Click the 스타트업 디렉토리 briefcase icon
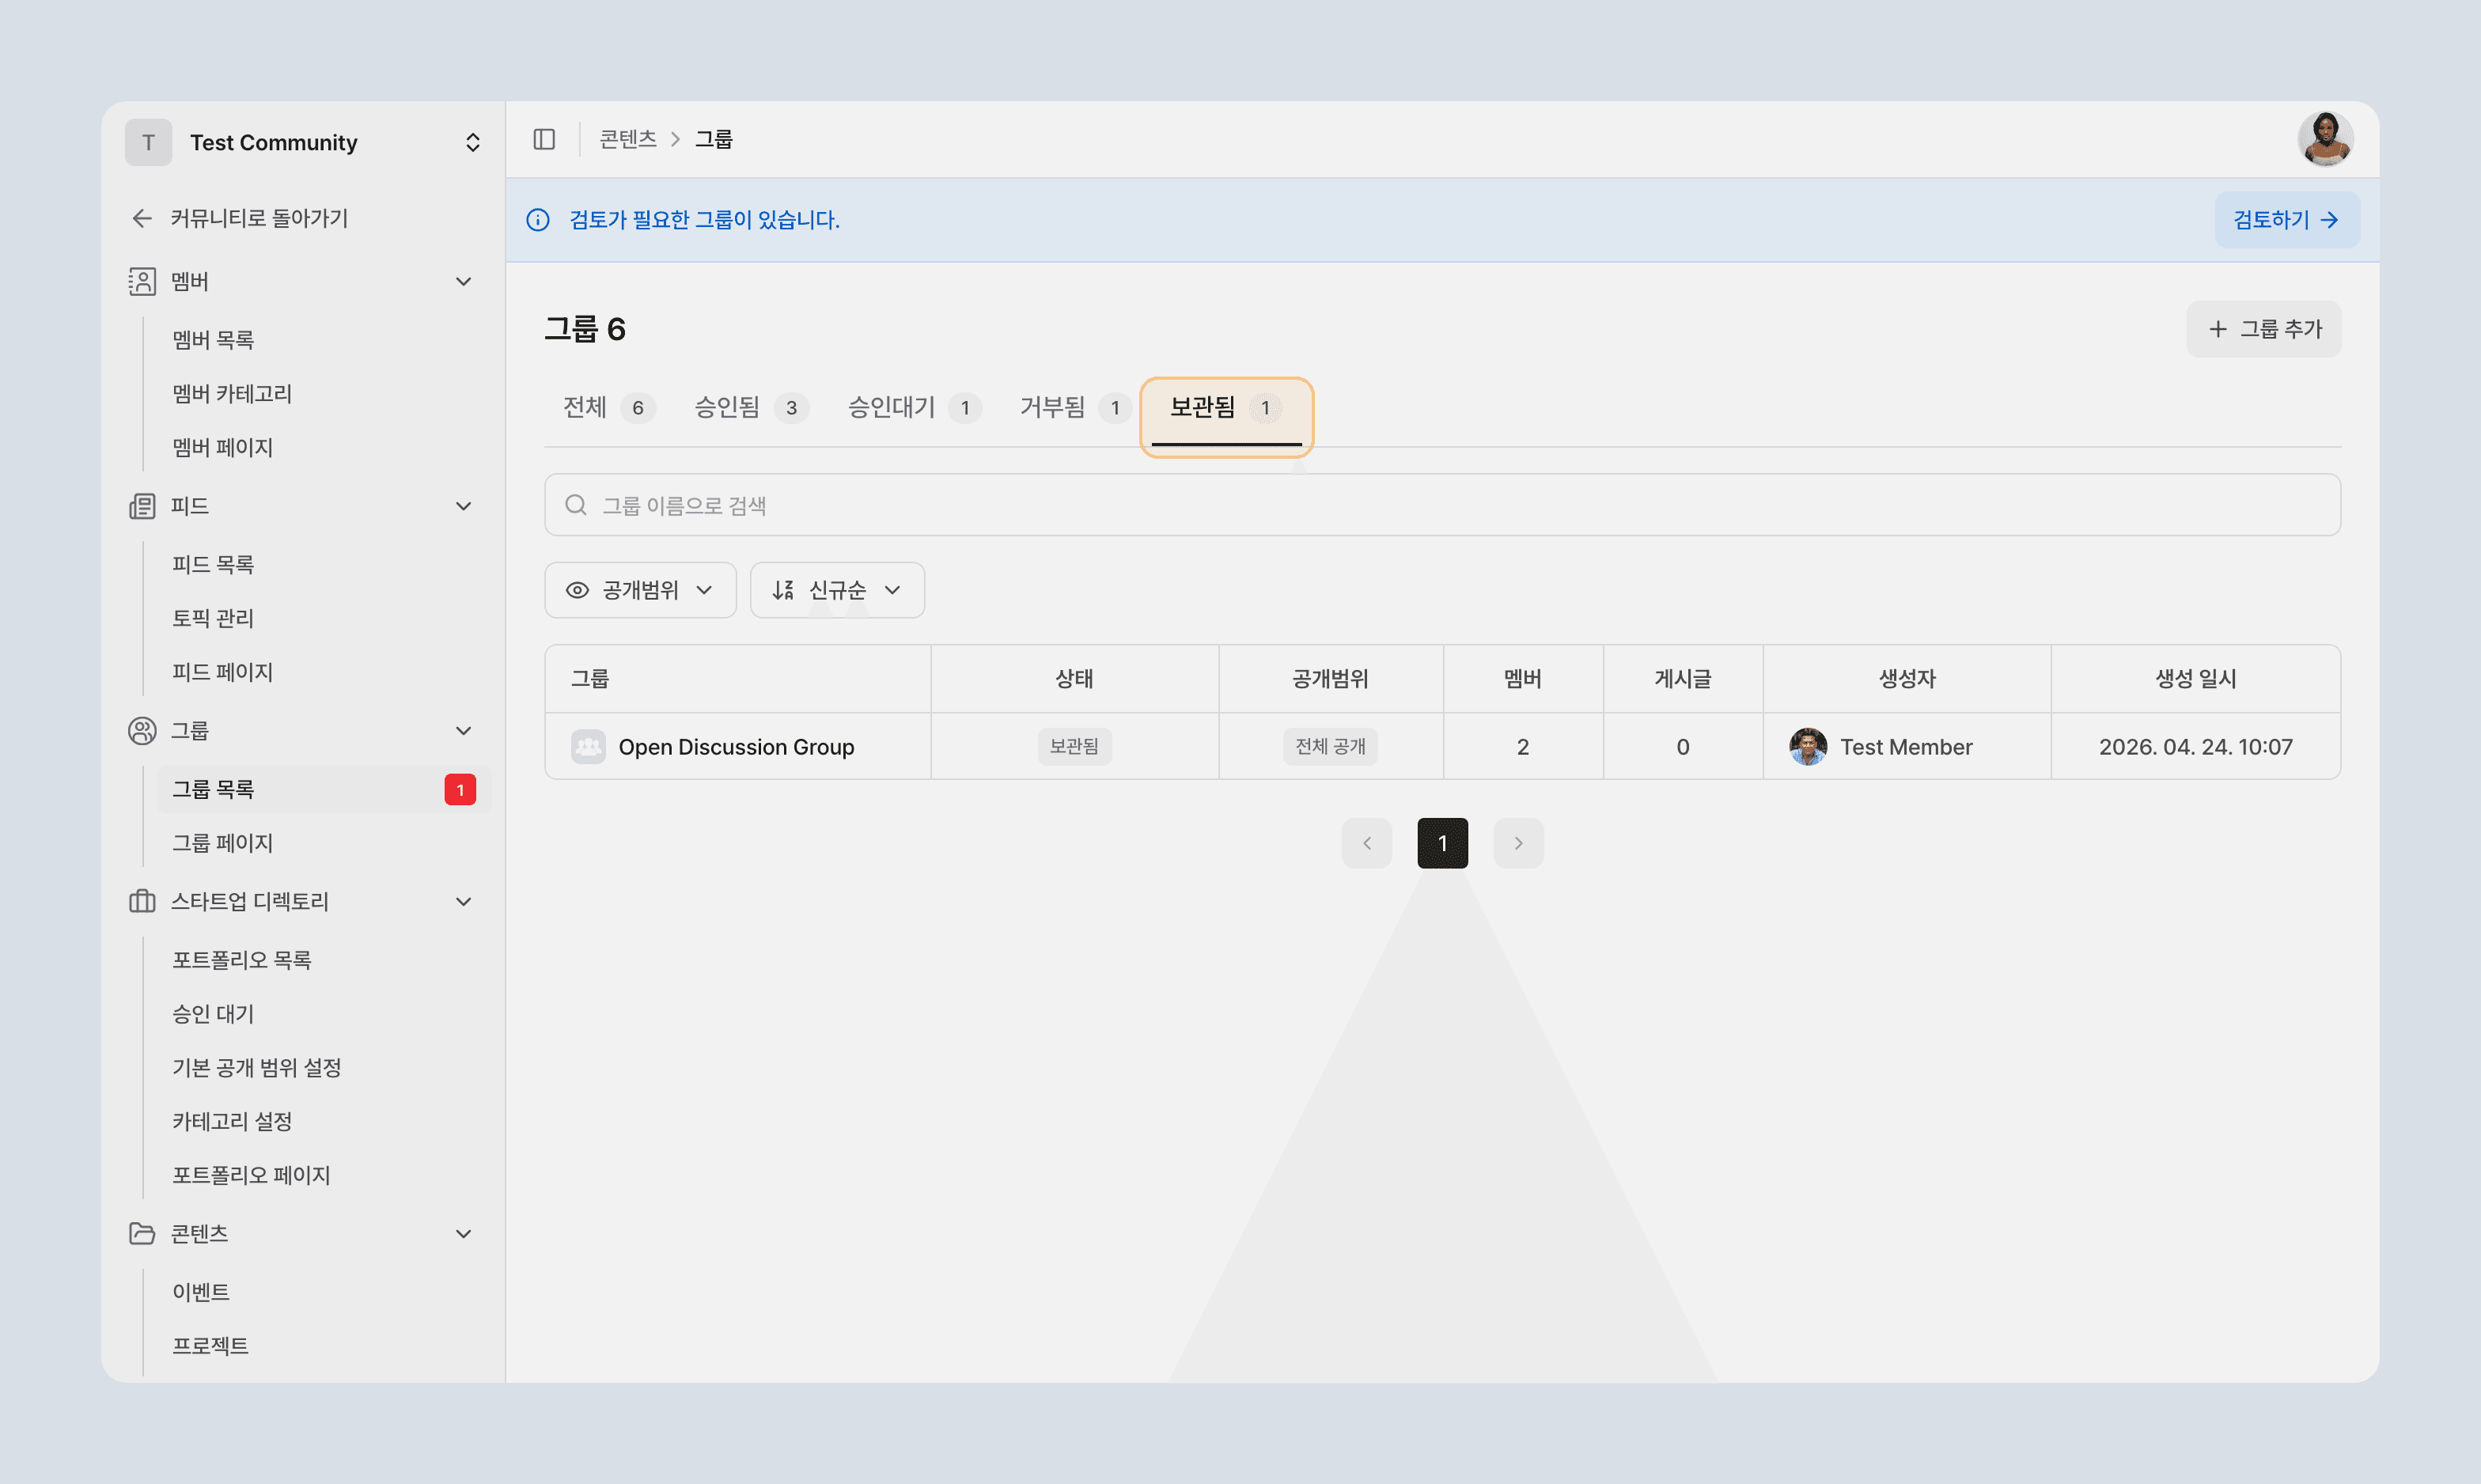 (142, 901)
